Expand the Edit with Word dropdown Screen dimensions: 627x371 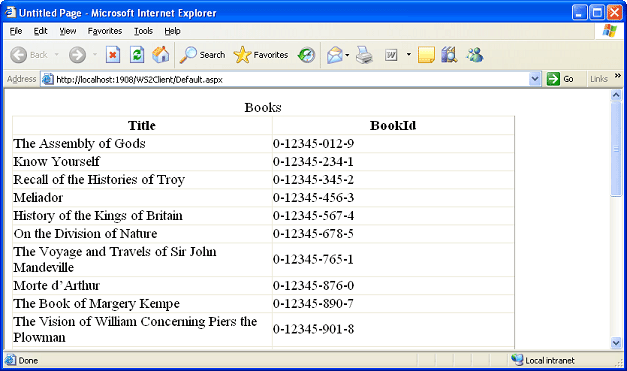(x=408, y=54)
